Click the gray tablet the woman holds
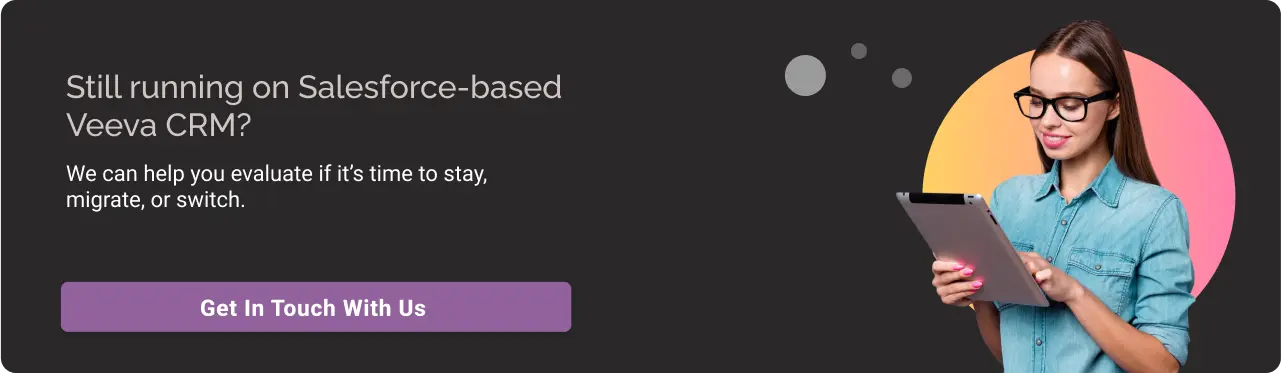The height and width of the screenshot is (373, 1281). click(x=970, y=247)
